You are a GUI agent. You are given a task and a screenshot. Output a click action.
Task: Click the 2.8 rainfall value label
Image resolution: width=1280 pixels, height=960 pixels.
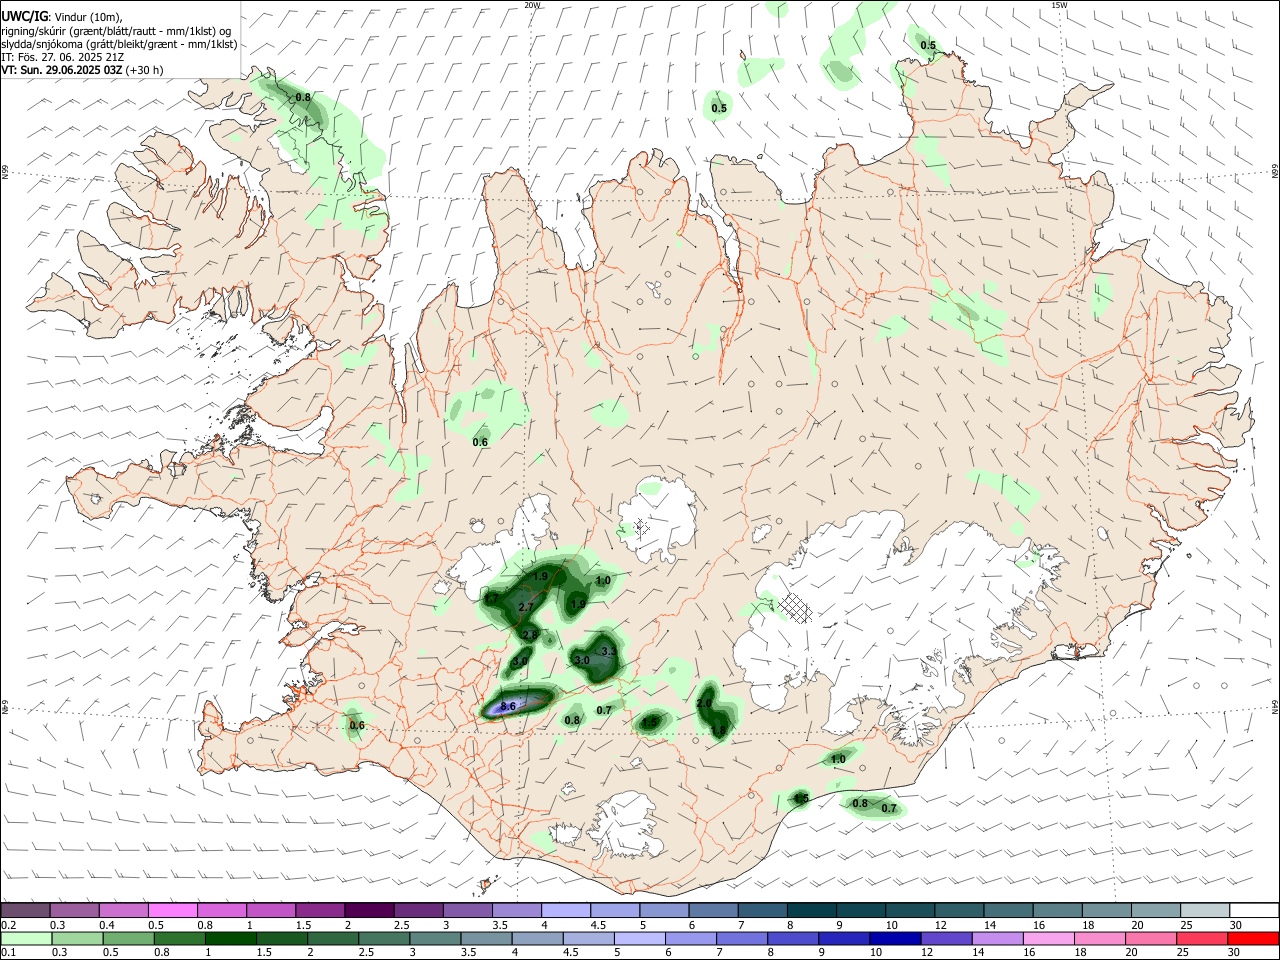[x=530, y=635]
